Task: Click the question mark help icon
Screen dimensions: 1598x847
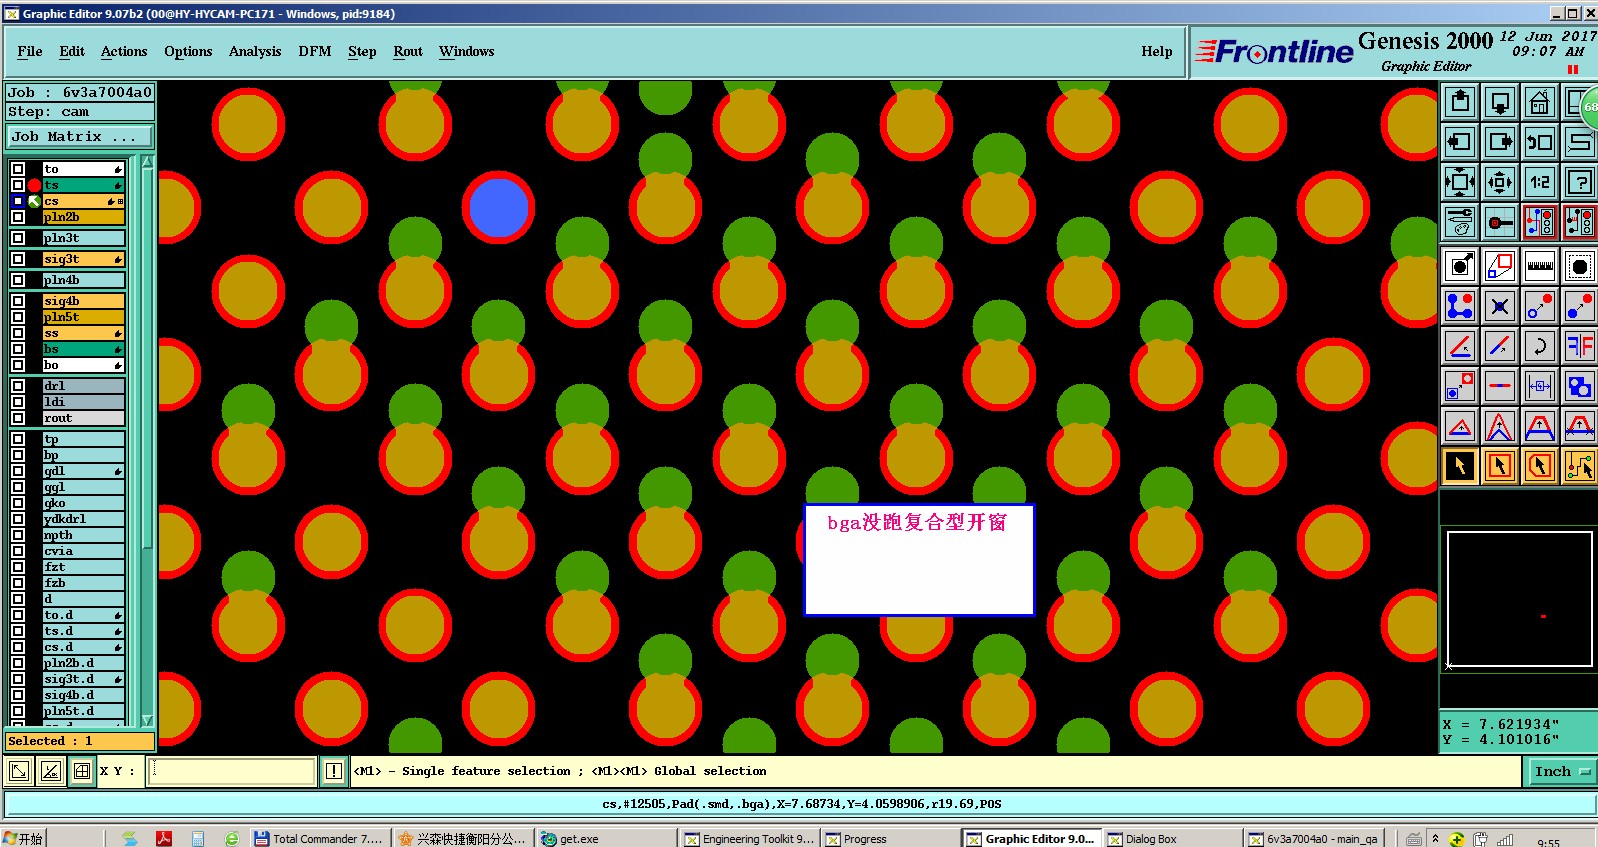Action: 1580,182
